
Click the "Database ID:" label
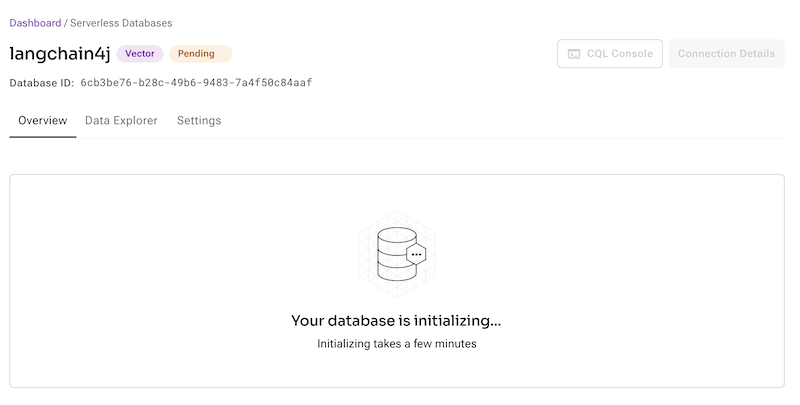(x=41, y=83)
